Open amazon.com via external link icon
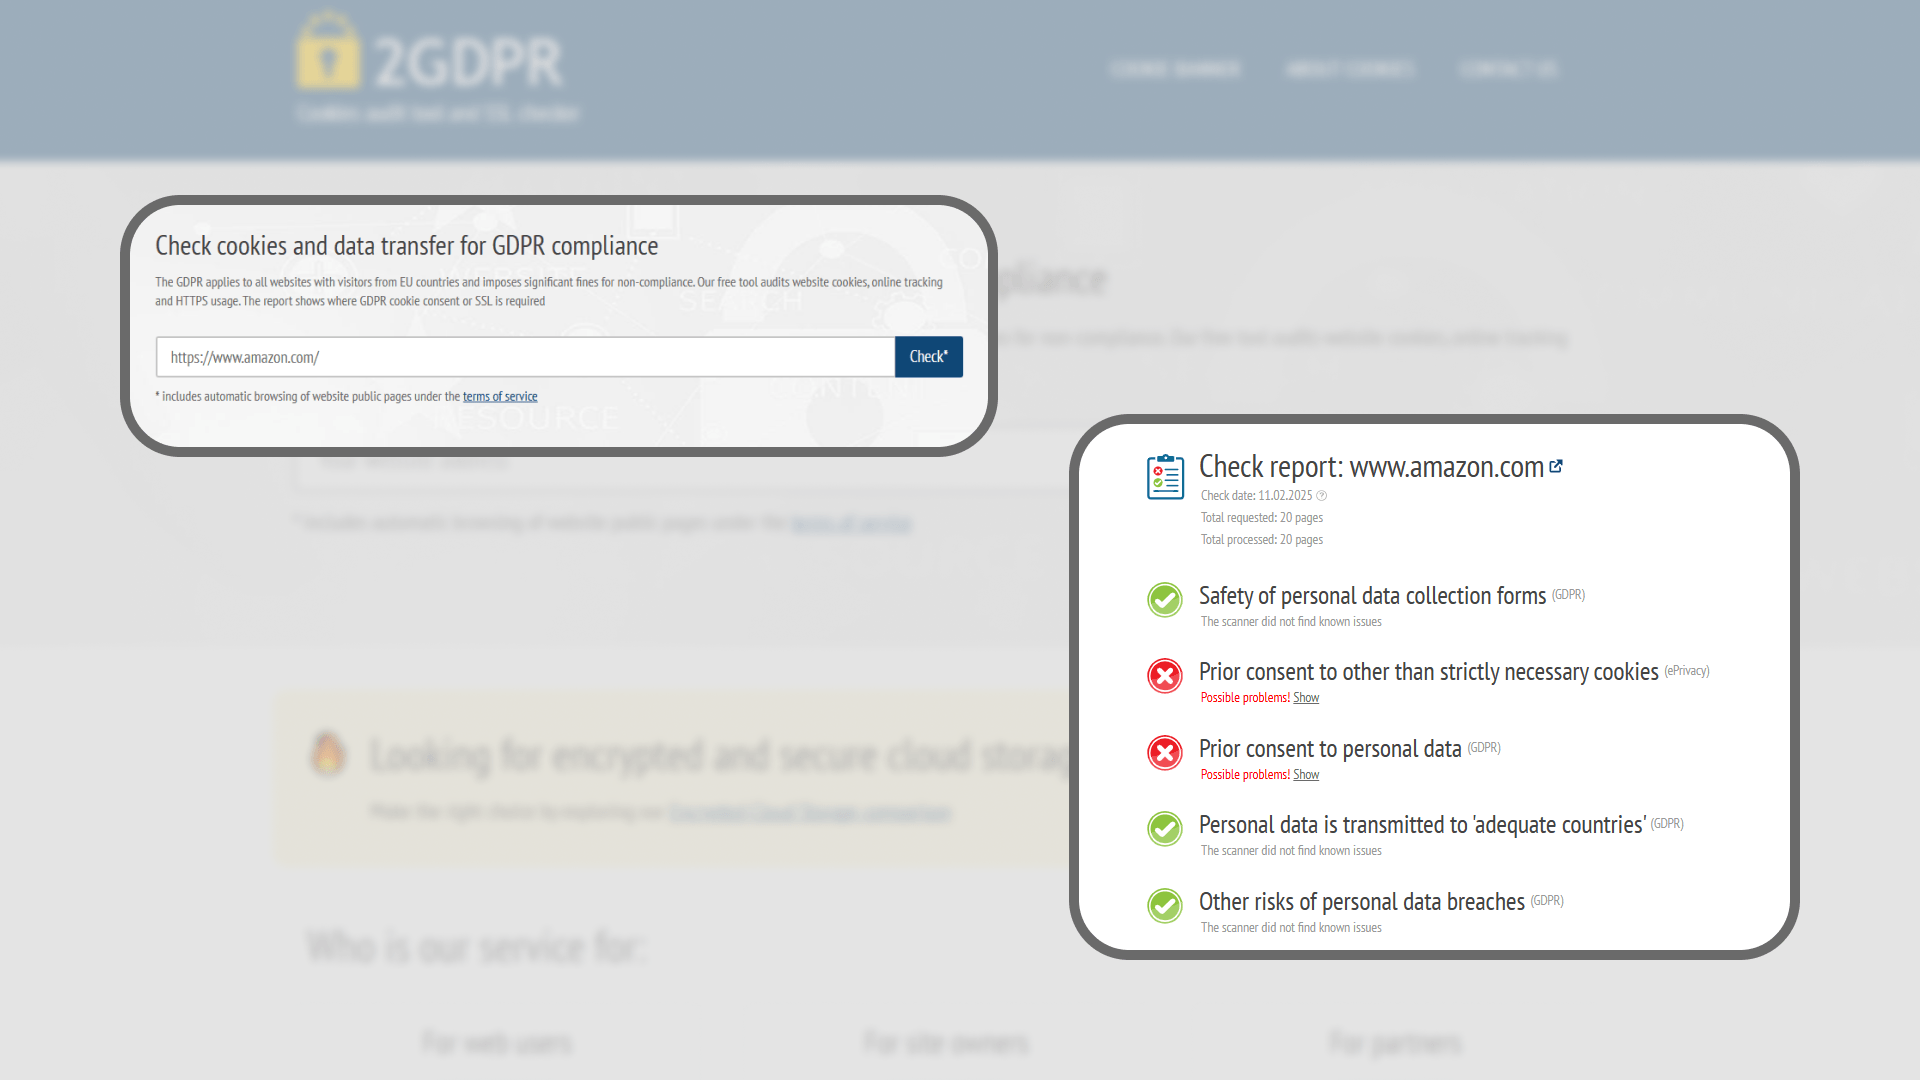Viewport: 1920px width, 1080px height. coord(1556,466)
